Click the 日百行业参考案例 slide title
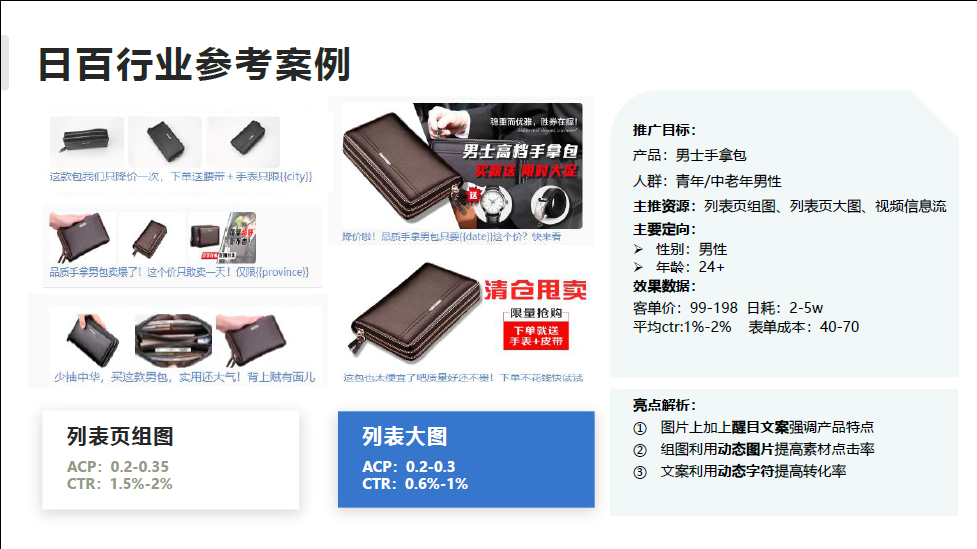Image resolution: width=977 pixels, height=549 pixels. pos(194,64)
